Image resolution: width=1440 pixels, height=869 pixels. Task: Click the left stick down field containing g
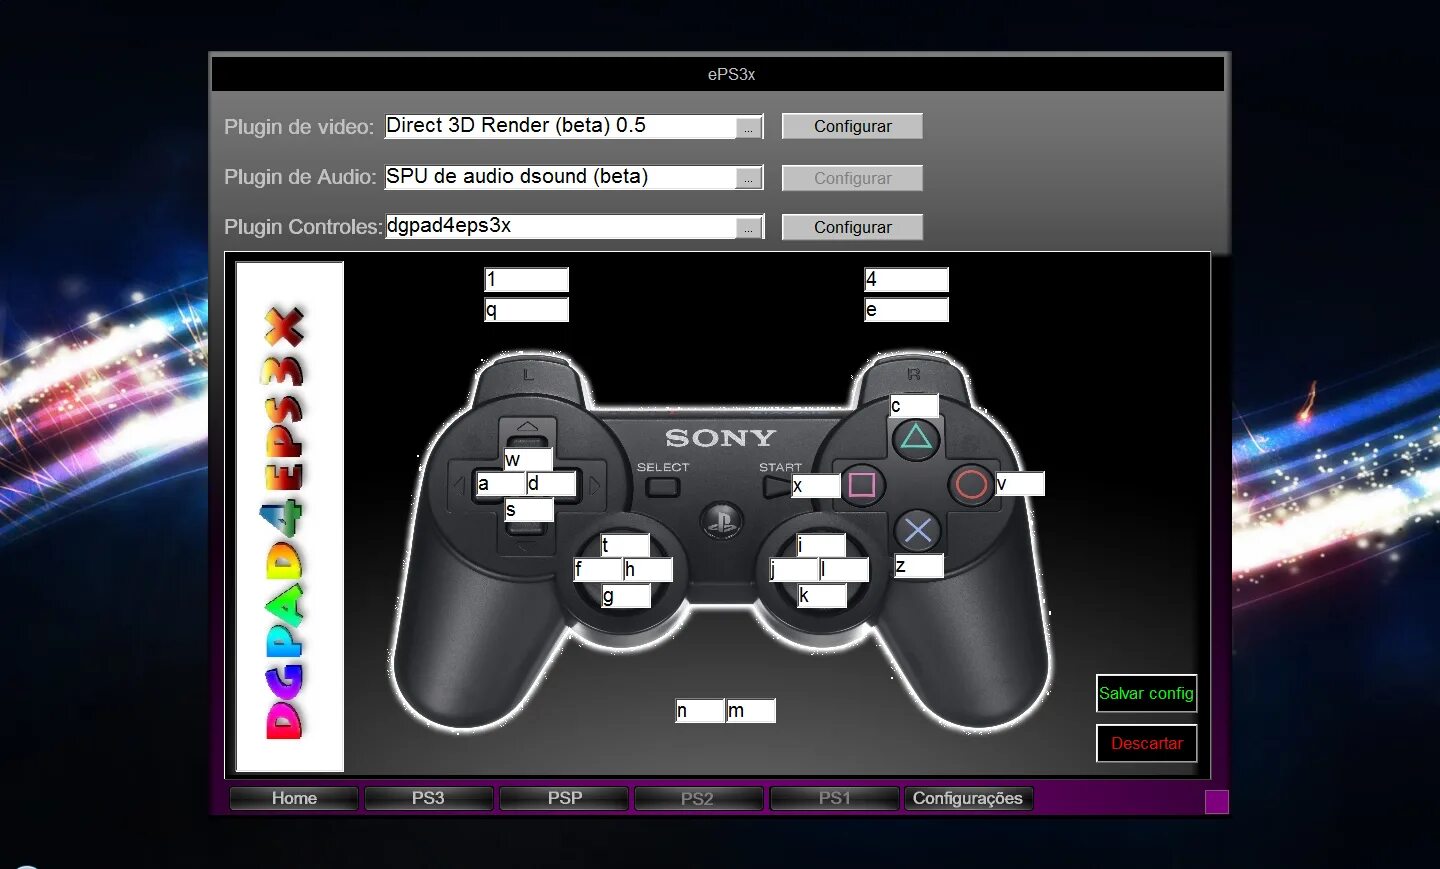pos(625,596)
